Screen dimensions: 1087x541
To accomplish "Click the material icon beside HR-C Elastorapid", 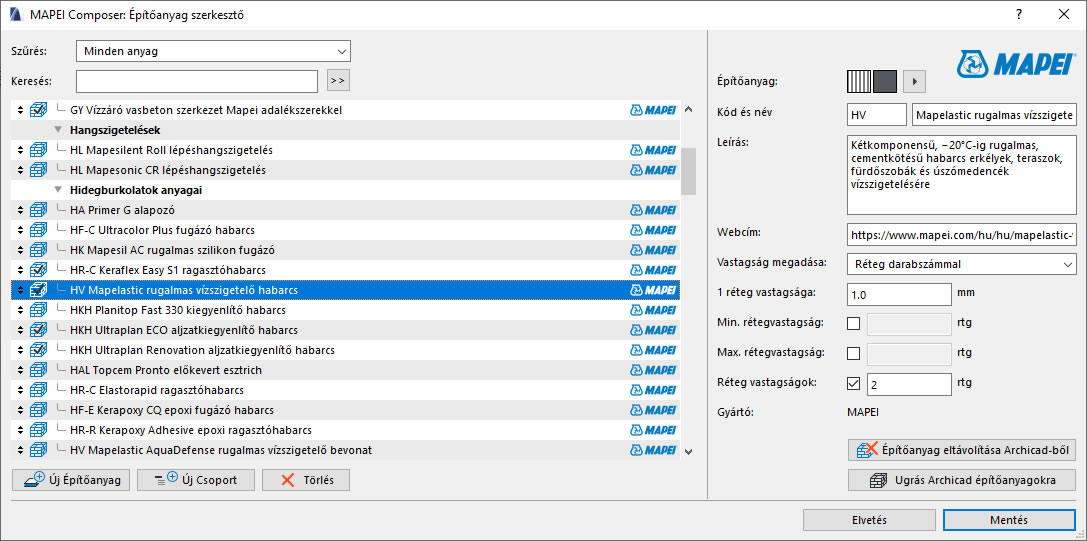I will point(39,390).
